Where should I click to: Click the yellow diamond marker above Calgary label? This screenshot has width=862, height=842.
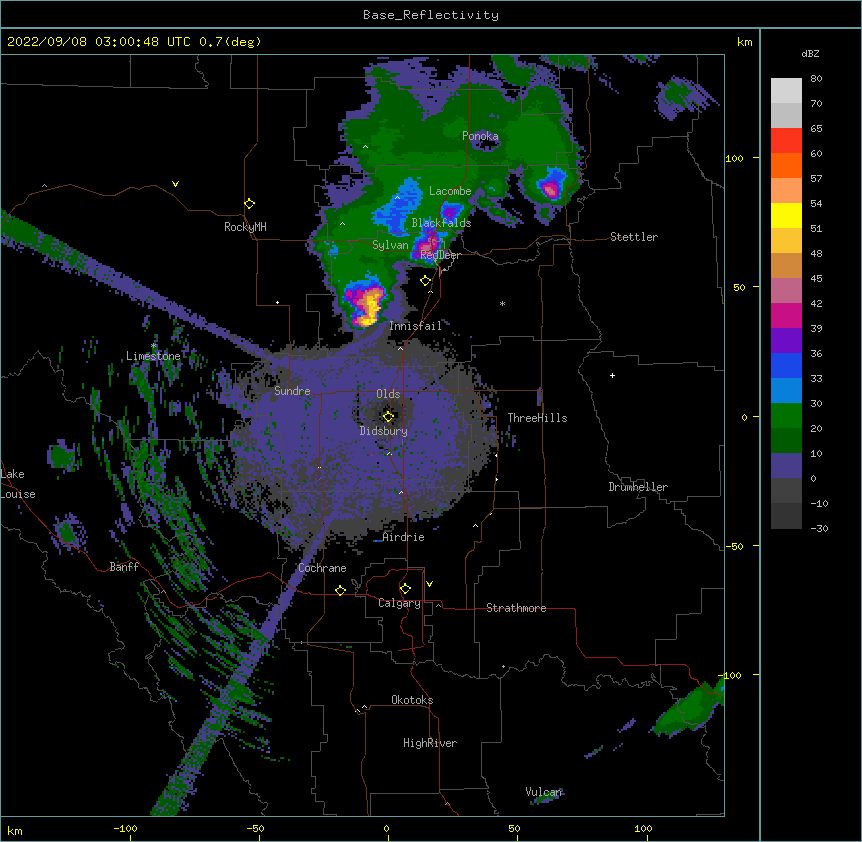[405, 589]
